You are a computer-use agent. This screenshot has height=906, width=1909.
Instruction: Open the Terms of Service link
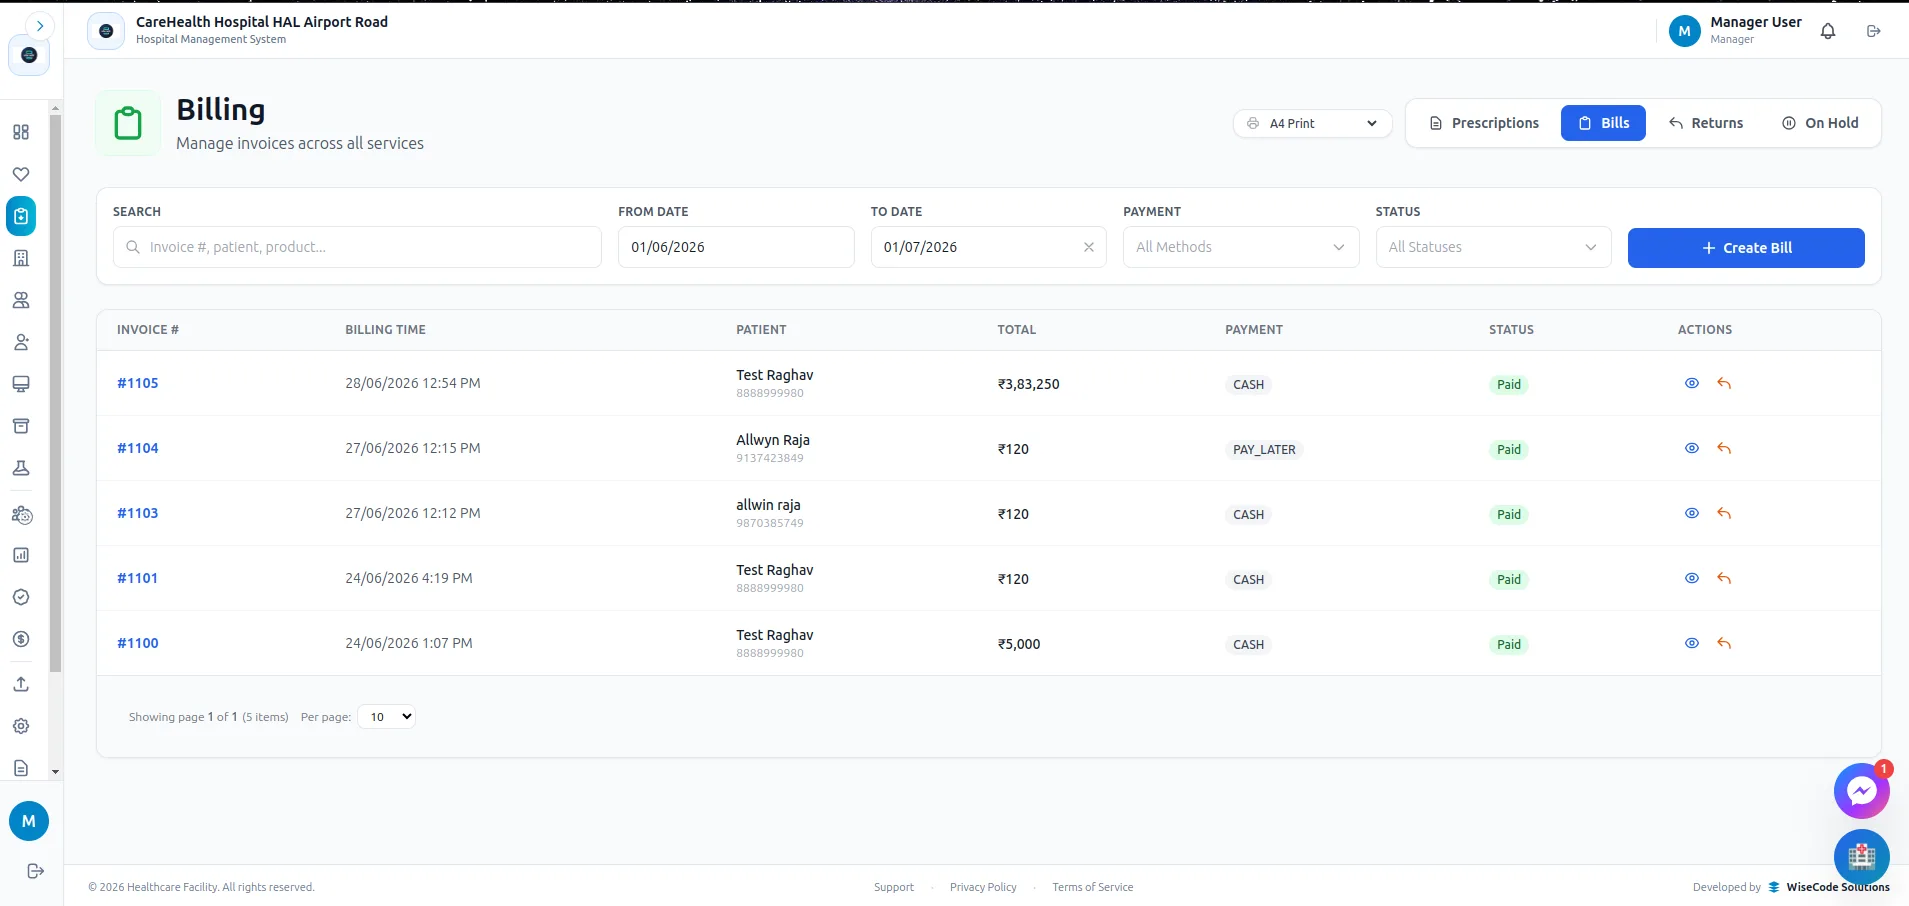1093,887
